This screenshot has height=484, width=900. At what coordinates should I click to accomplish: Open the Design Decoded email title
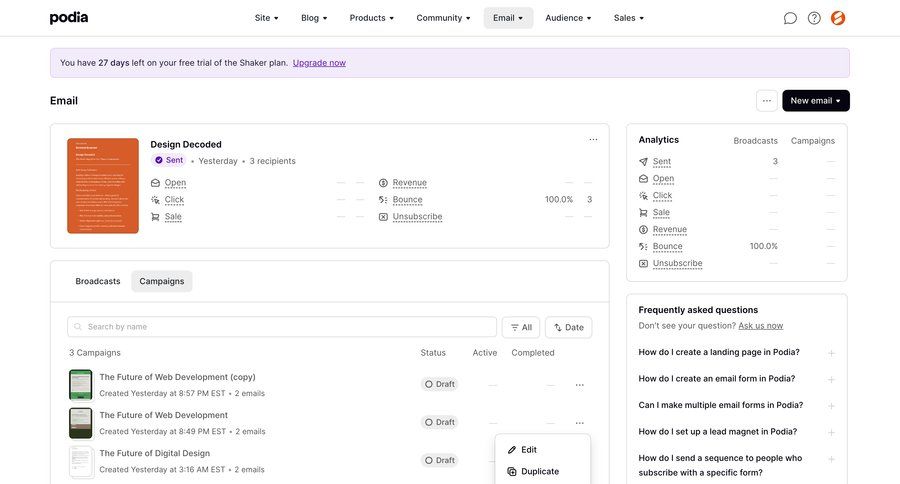(x=186, y=145)
